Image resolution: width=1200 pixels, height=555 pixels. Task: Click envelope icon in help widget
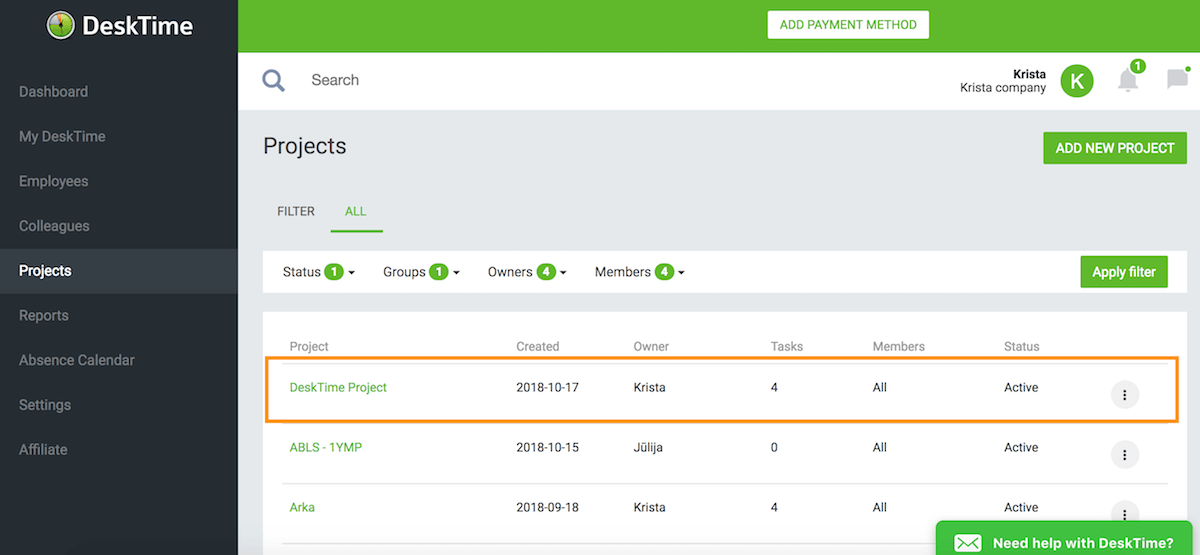tap(967, 543)
